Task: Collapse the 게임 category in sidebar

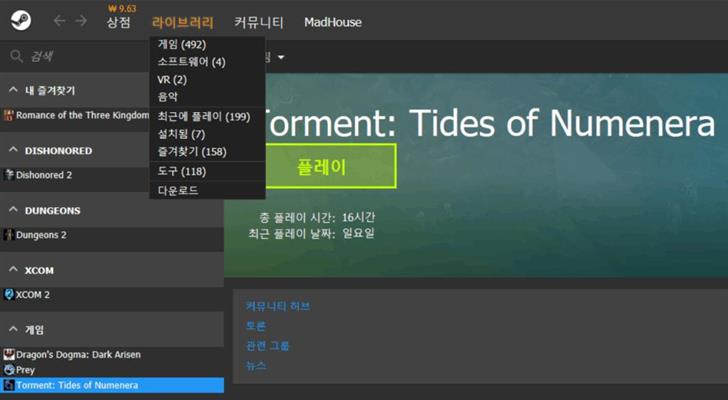Action: 12,329
